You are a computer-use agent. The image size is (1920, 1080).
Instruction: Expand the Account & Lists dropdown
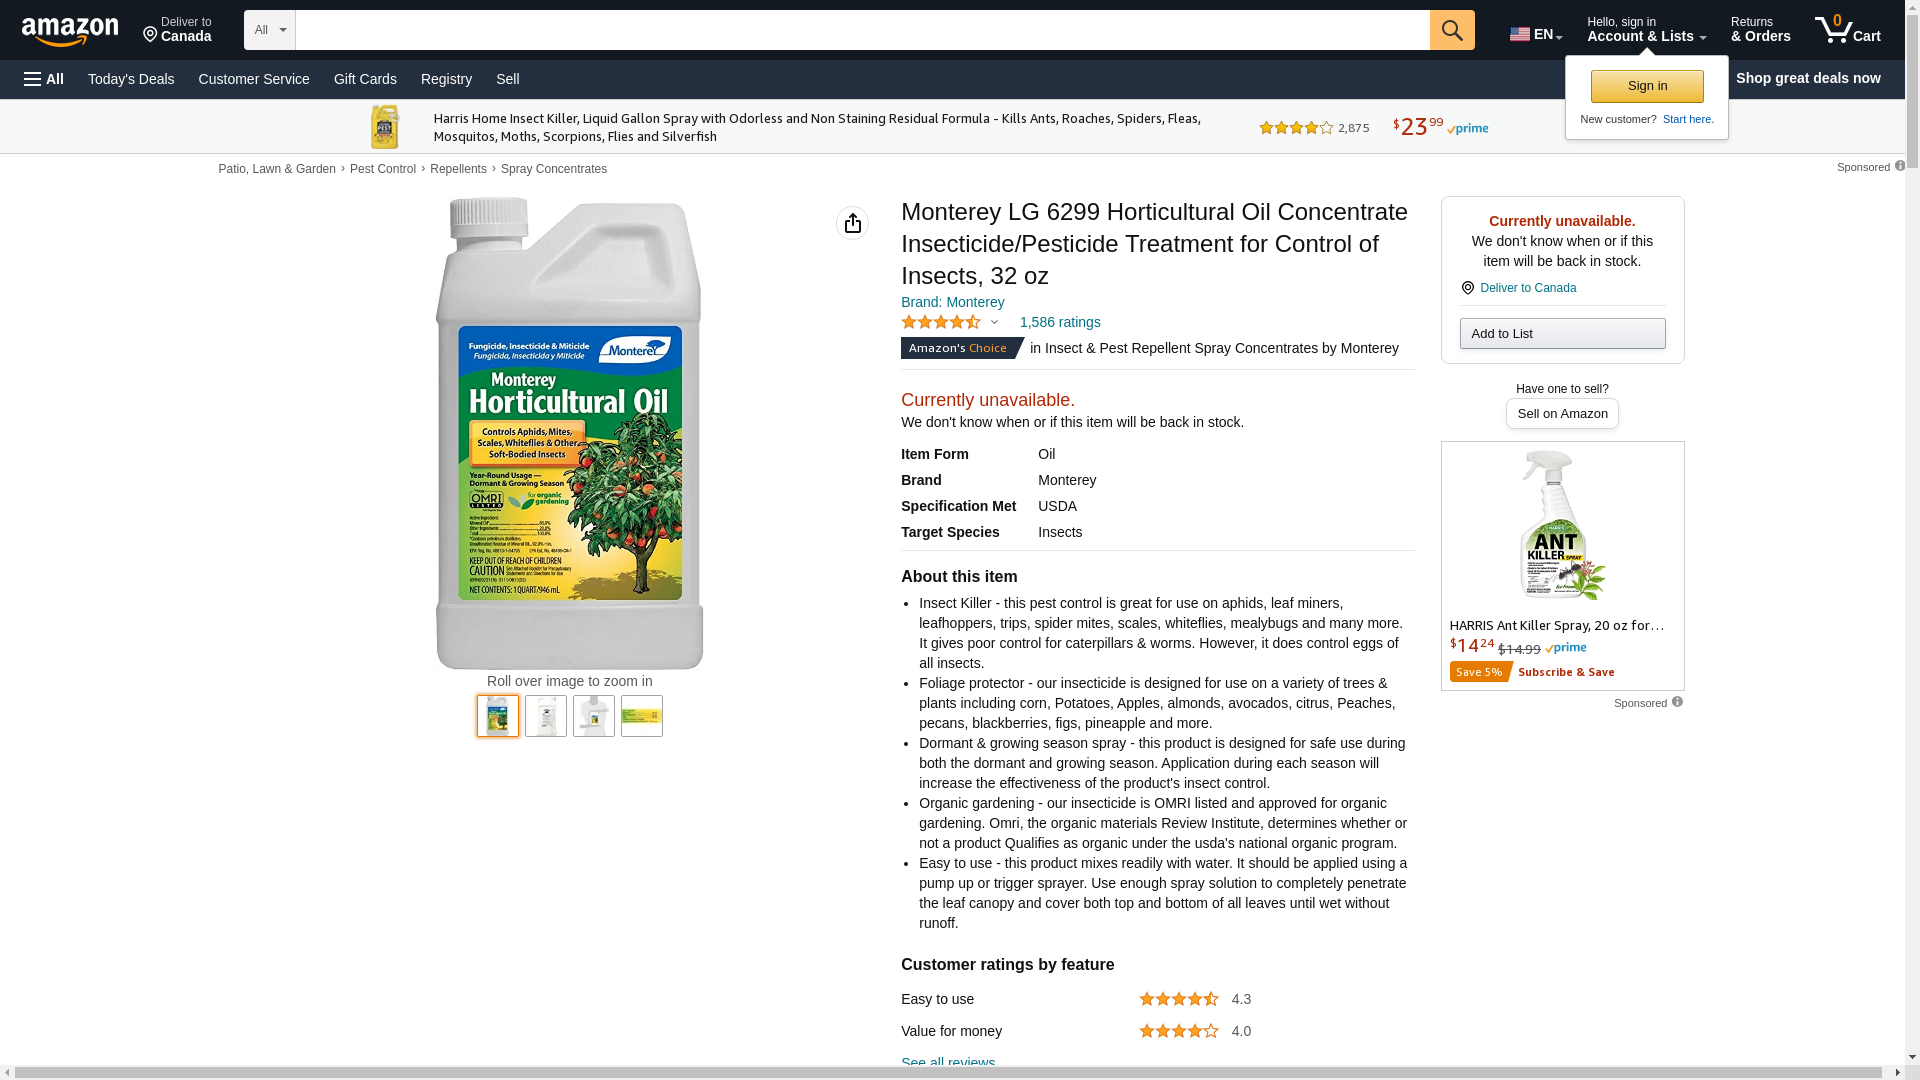click(1646, 30)
